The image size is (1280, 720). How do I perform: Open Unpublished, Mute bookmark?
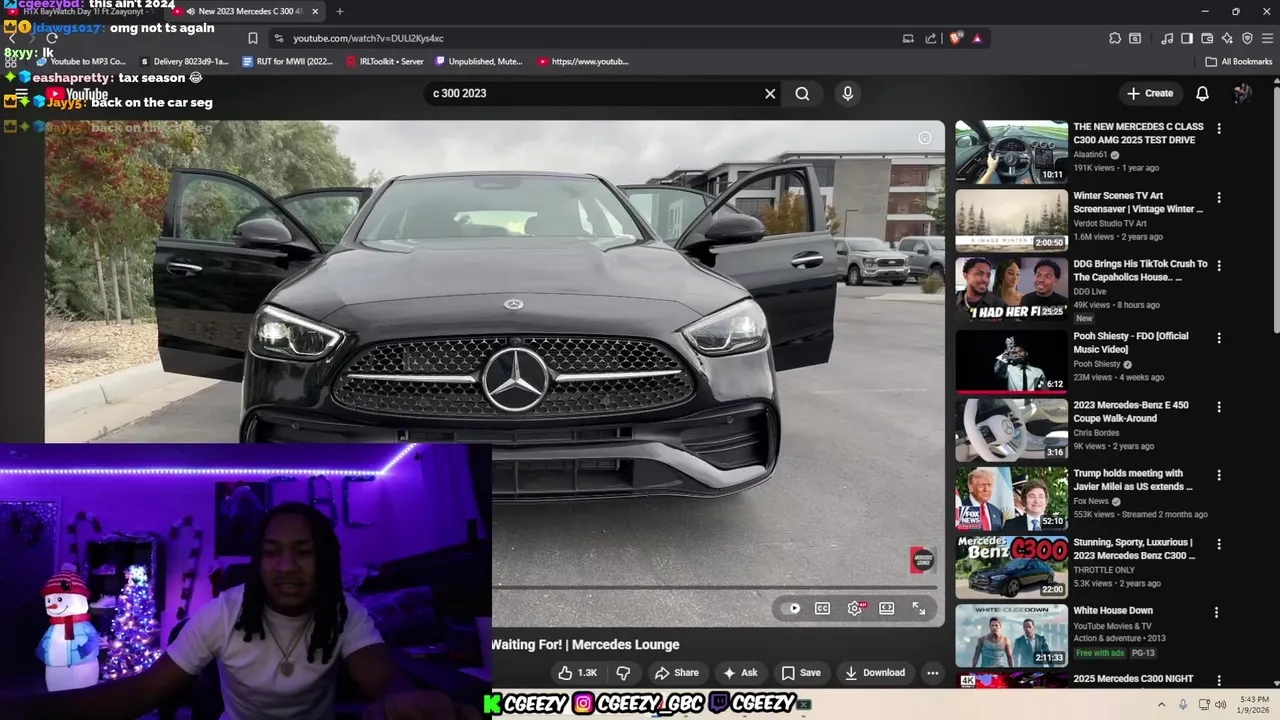pyautogui.click(x=478, y=61)
